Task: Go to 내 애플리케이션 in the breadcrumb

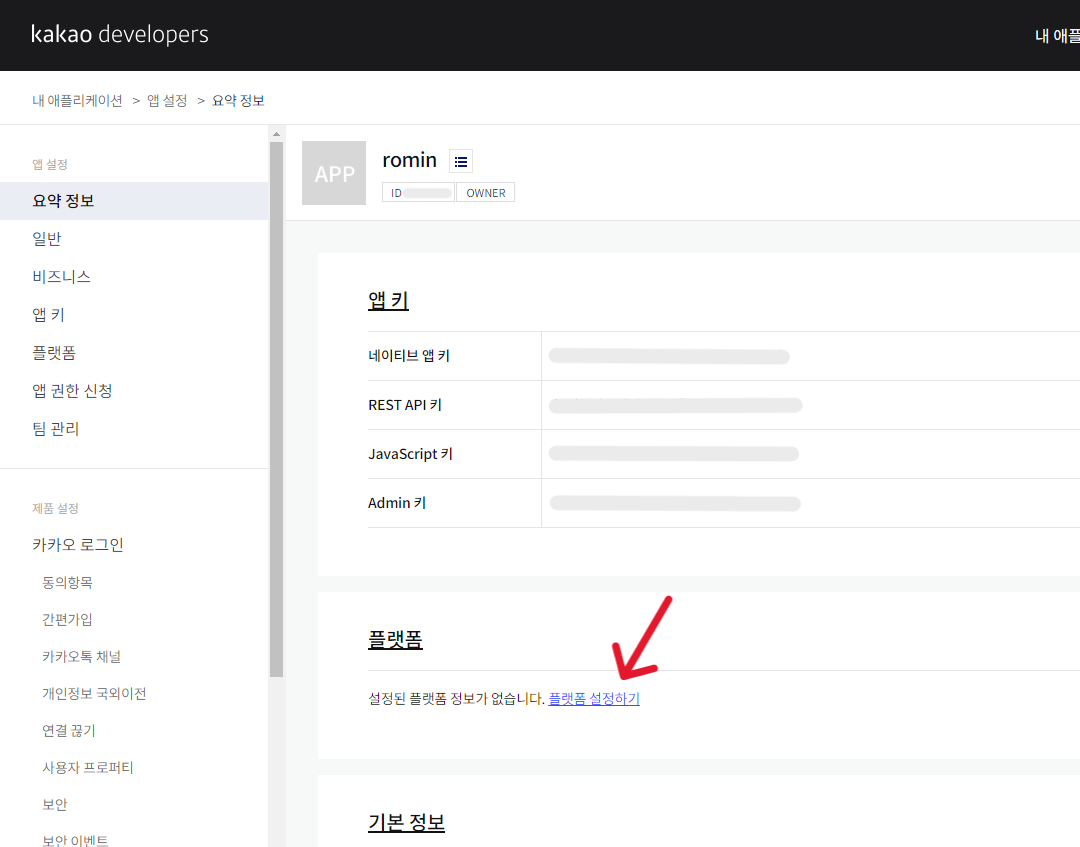Action: (x=77, y=101)
